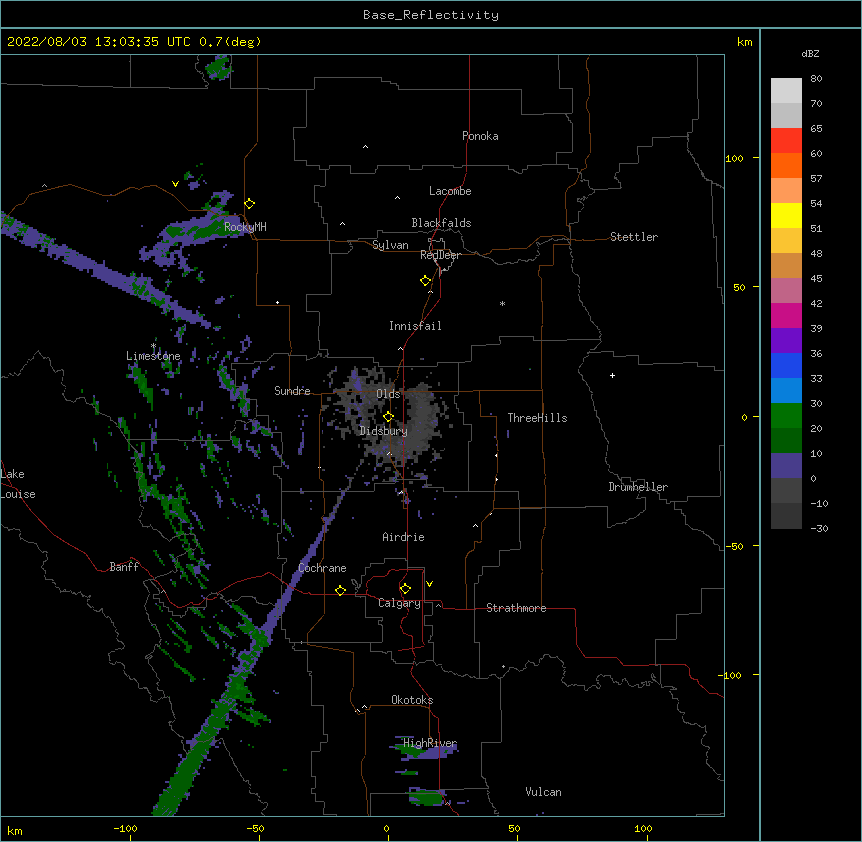862x842 pixels.
Task: Click the red 60-65 dBZ legend swatch
Action: 786,141
